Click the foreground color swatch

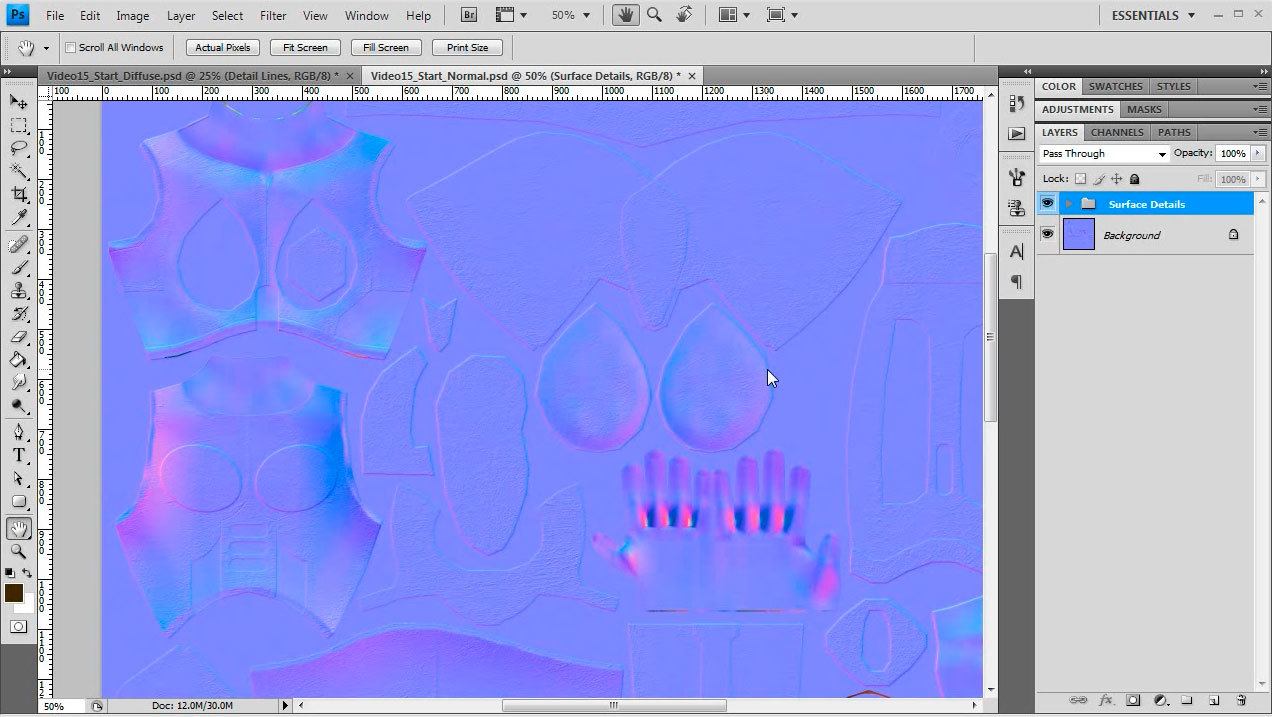(14, 593)
